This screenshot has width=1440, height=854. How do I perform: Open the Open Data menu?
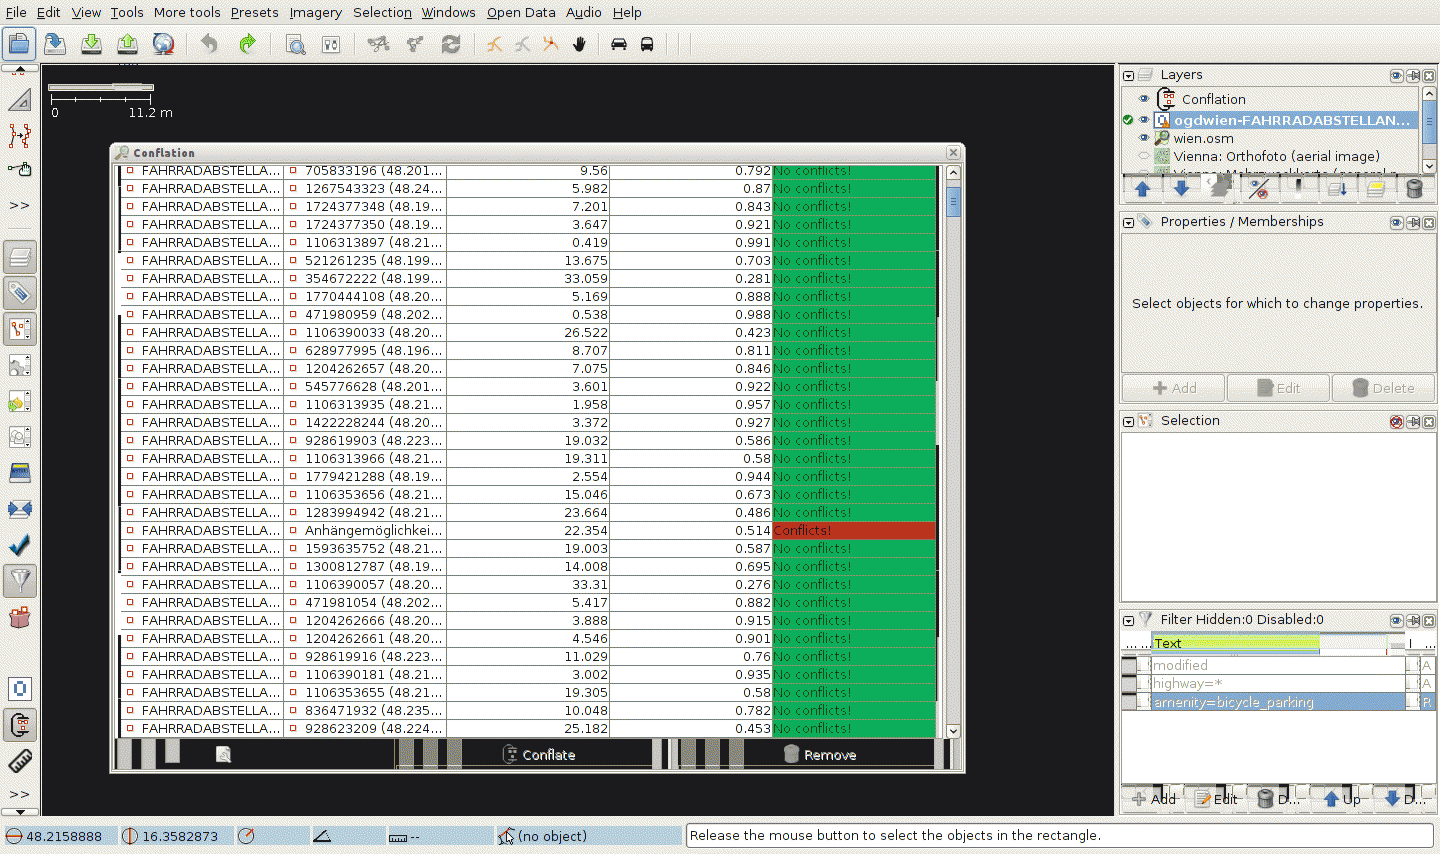click(520, 12)
